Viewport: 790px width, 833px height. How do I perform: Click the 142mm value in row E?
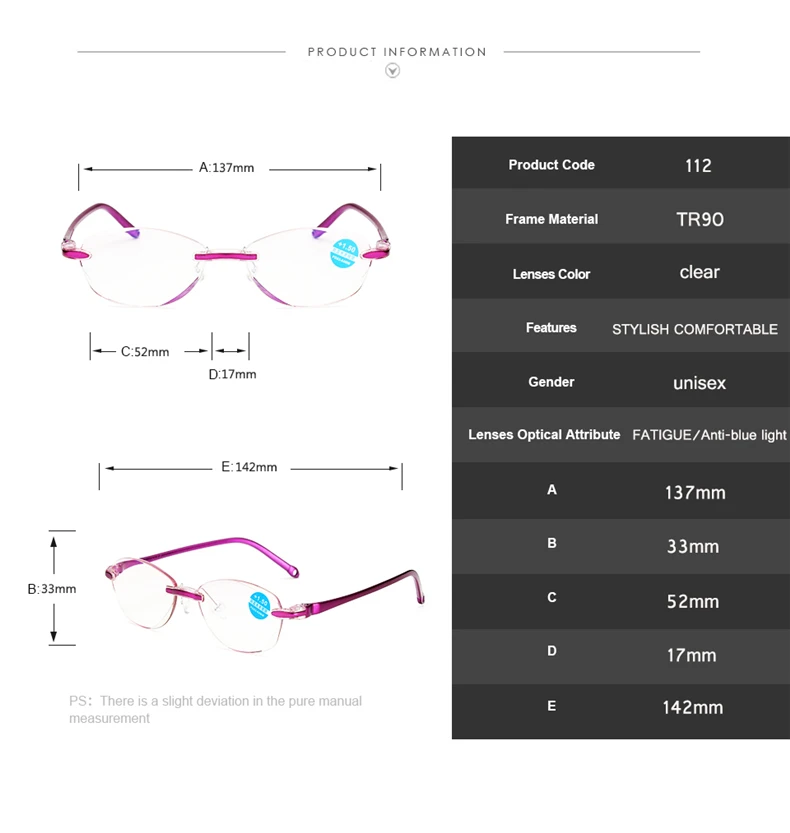point(693,707)
